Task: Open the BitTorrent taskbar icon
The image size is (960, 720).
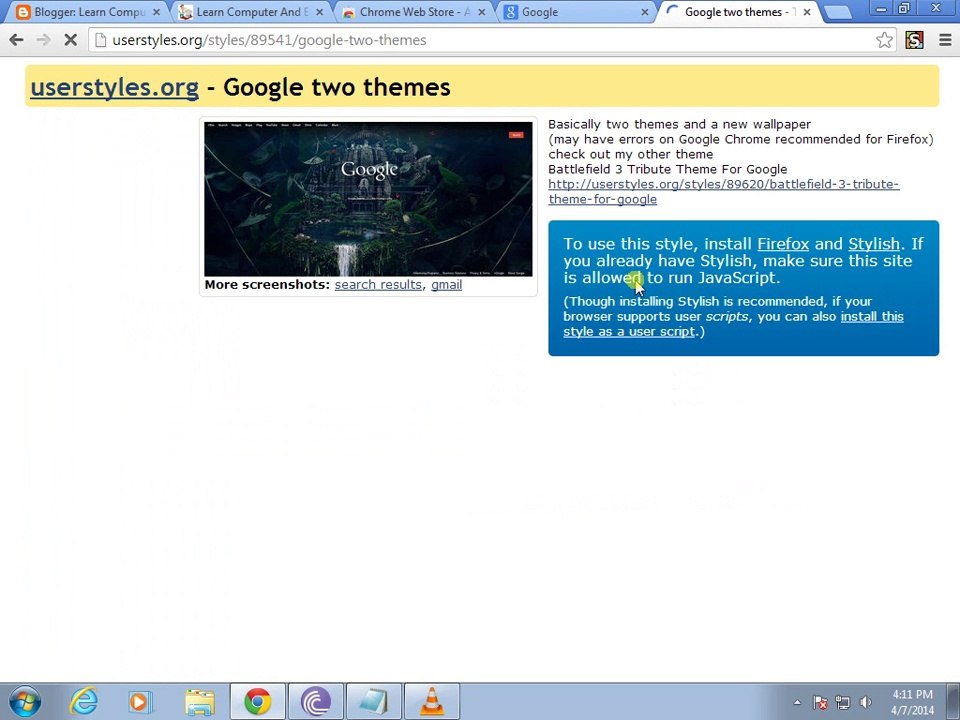Action: 316,702
